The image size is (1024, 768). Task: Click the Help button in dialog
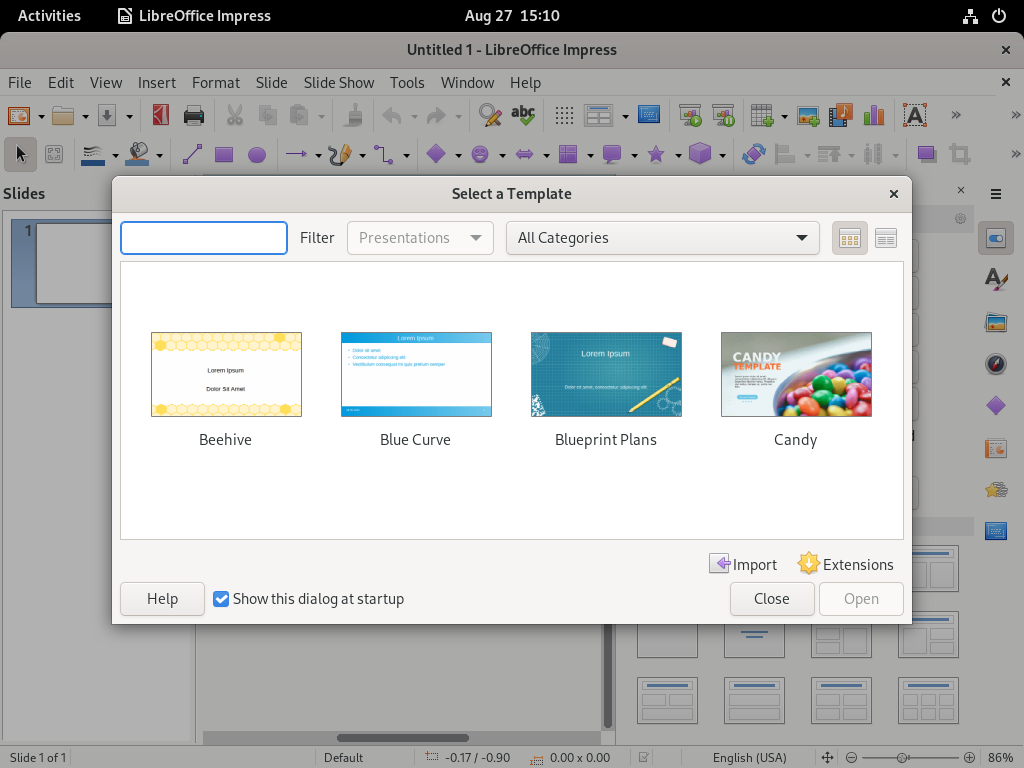coord(162,599)
